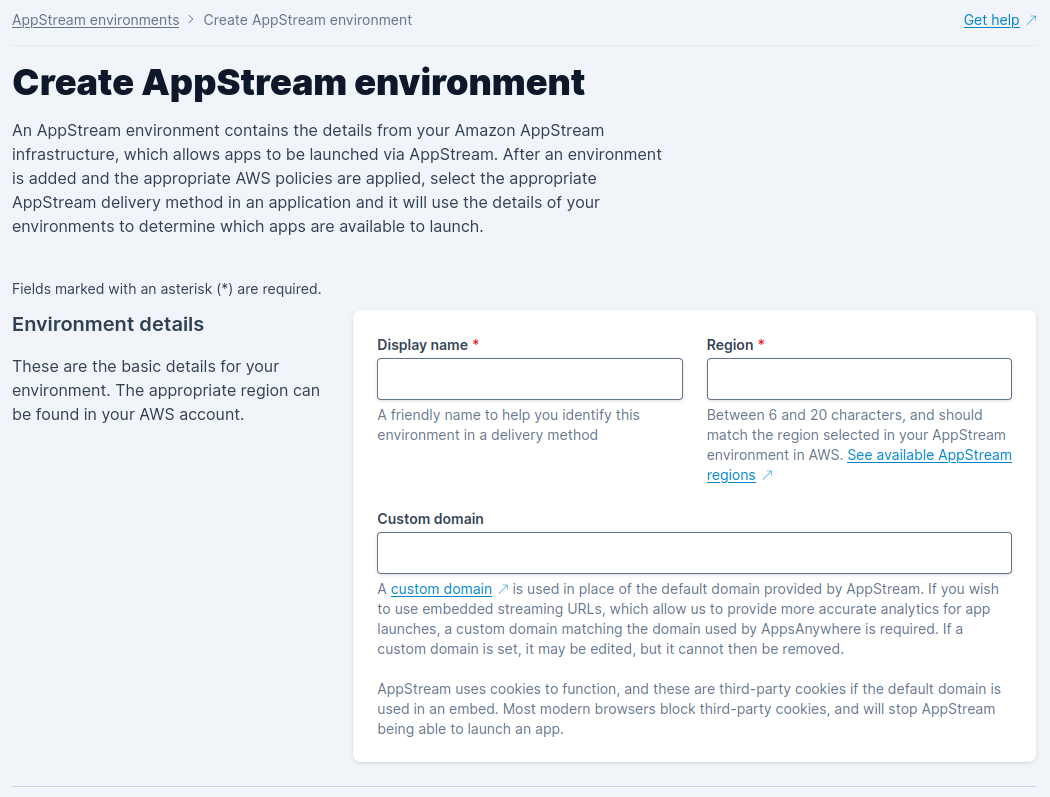
Task: Click the Environment details section heading
Action: (108, 324)
